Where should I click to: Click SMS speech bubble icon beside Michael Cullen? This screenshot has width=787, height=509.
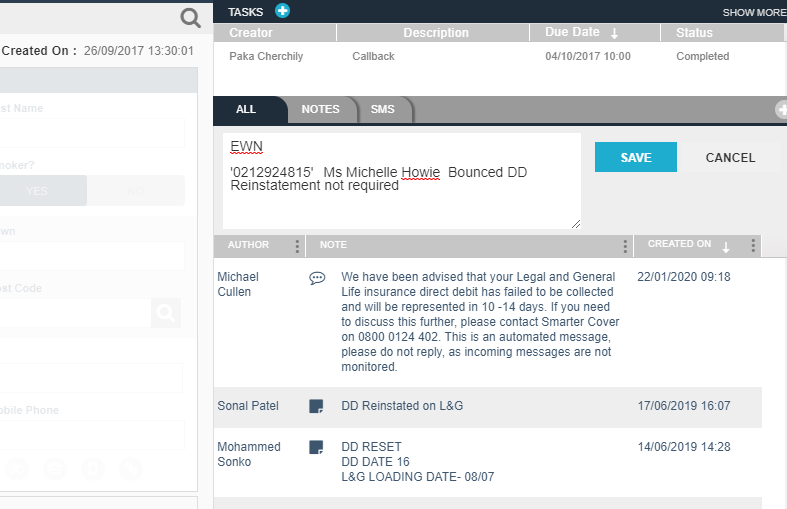click(x=316, y=278)
